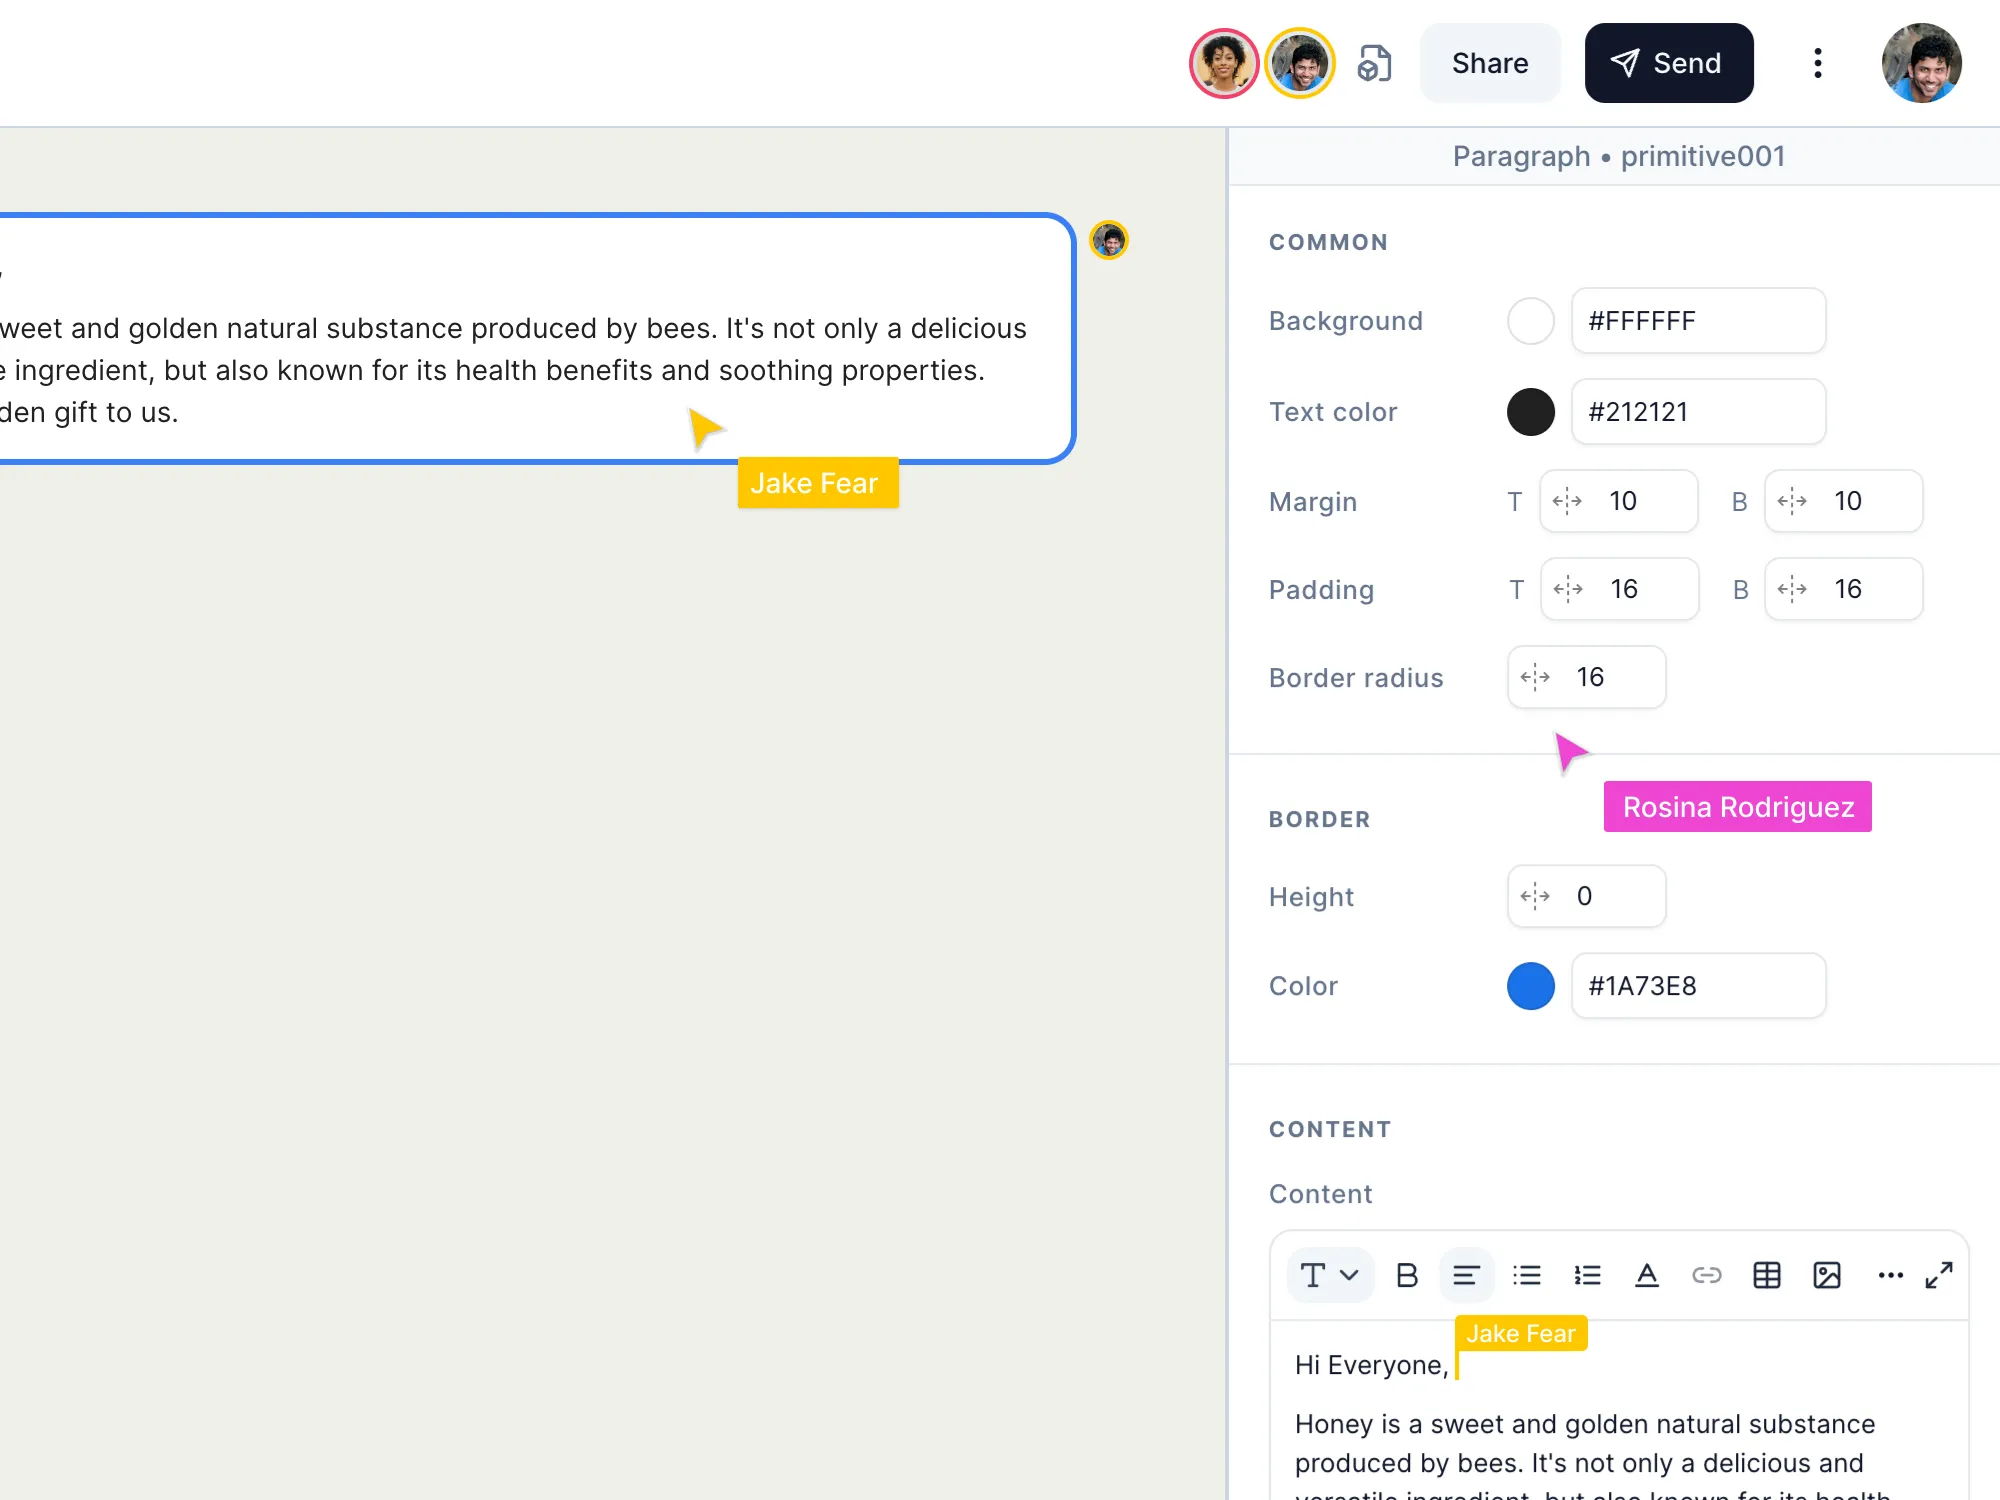
Task: Insert a table via the table icon
Action: 1767,1275
